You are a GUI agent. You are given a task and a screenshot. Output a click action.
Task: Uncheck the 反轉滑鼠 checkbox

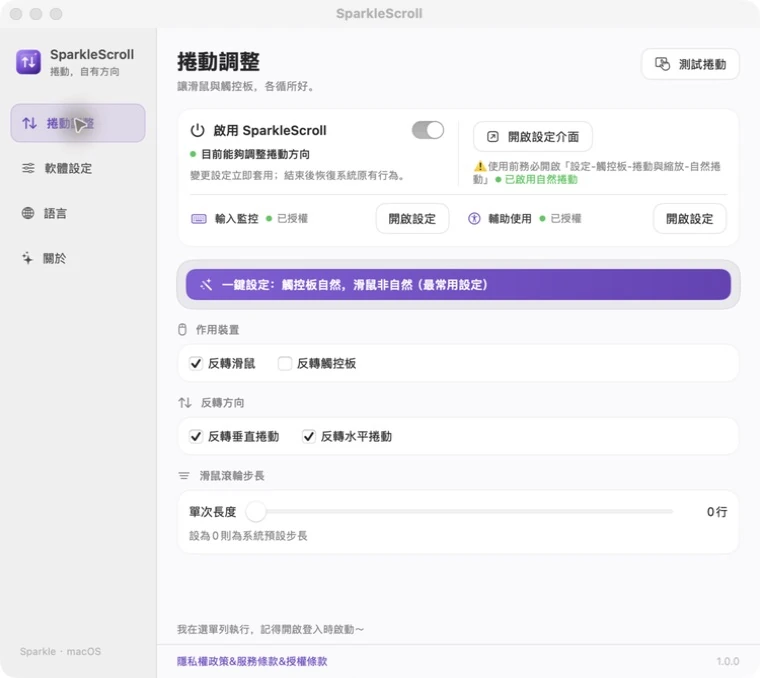(196, 363)
